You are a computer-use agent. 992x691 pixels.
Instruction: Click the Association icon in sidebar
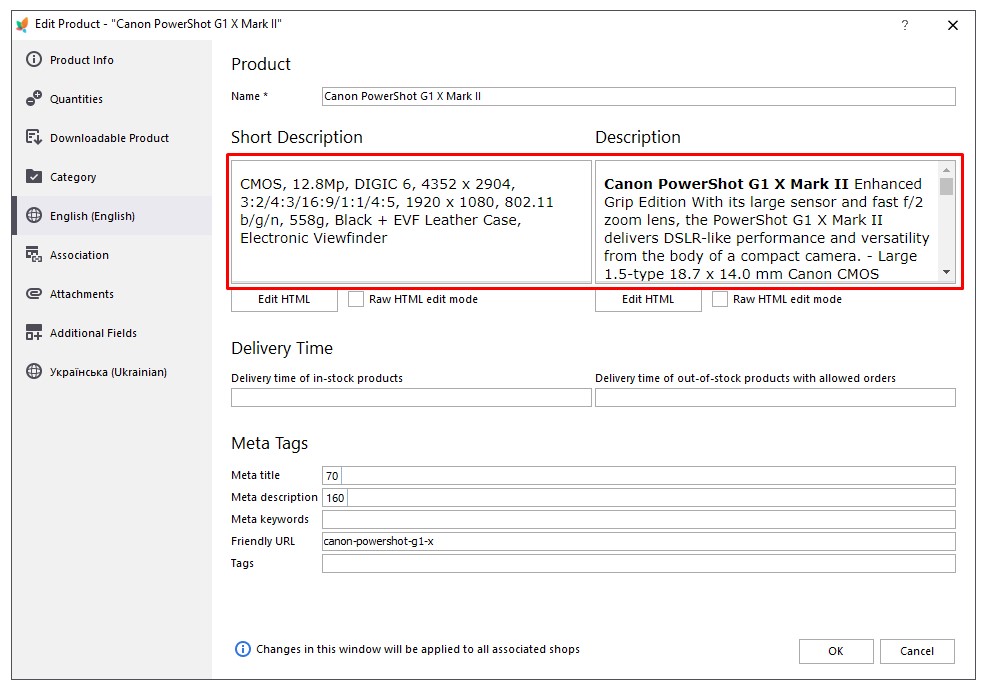tap(34, 254)
